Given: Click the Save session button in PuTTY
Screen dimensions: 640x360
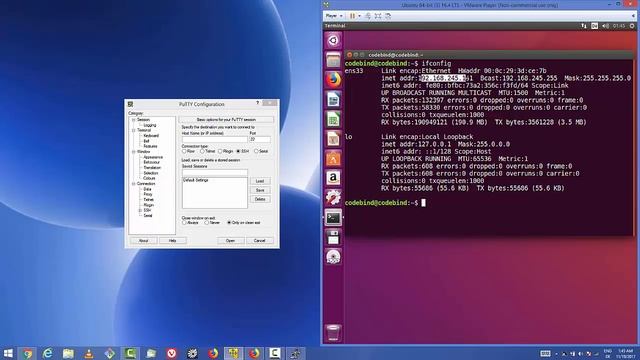Looking at the screenshot, I should pyautogui.click(x=260, y=190).
